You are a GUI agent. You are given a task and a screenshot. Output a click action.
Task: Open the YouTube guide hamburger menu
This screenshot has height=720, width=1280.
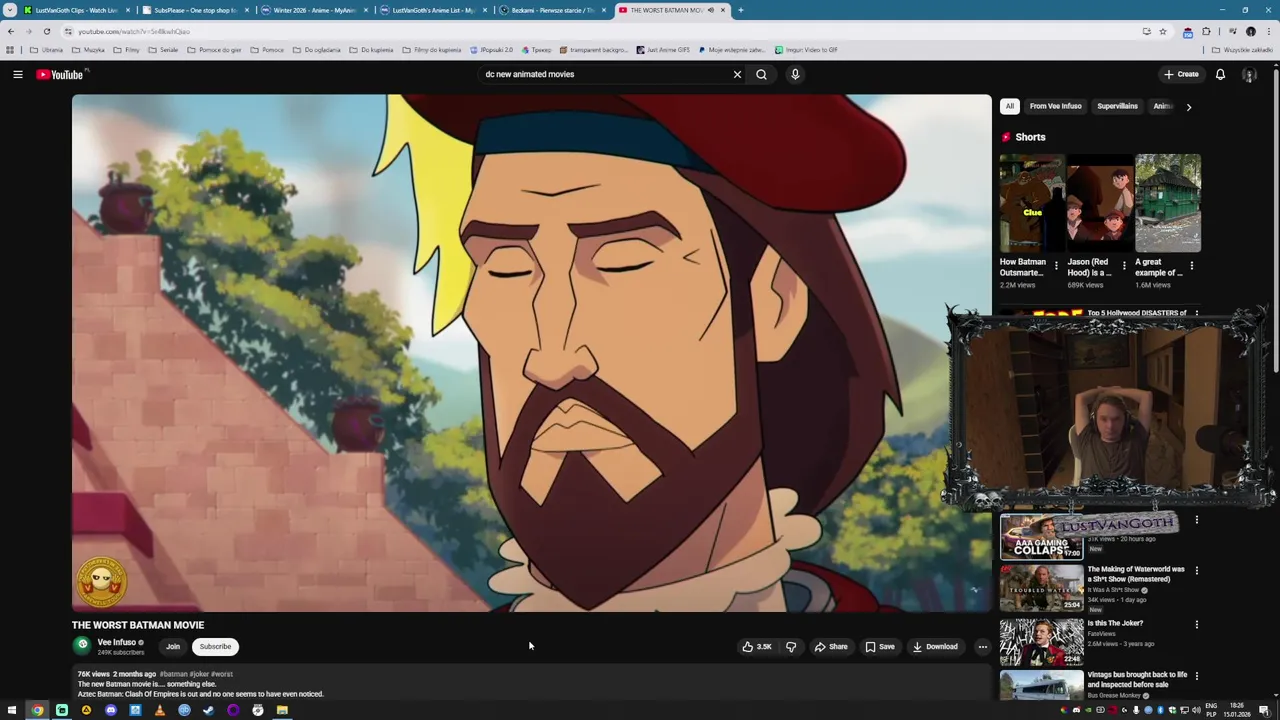click(17, 74)
